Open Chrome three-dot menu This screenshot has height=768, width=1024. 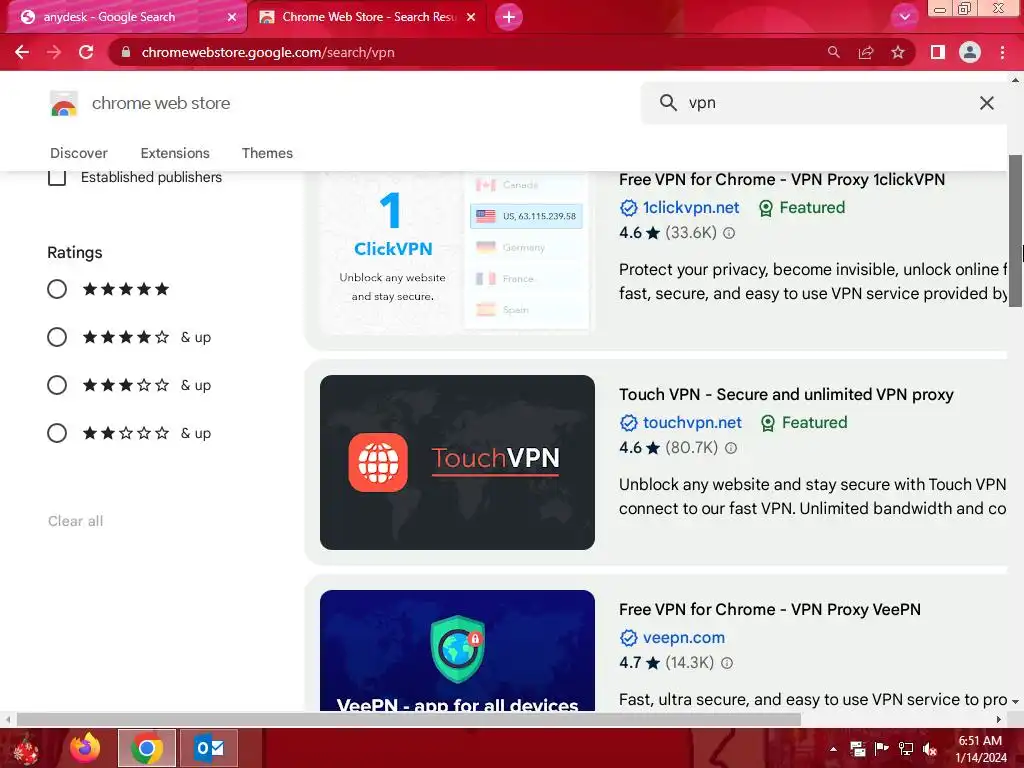click(1002, 52)
